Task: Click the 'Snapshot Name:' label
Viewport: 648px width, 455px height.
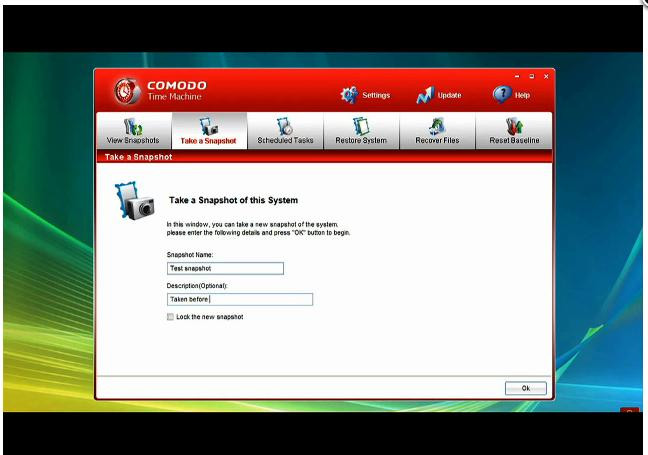Action: (190, 255)
